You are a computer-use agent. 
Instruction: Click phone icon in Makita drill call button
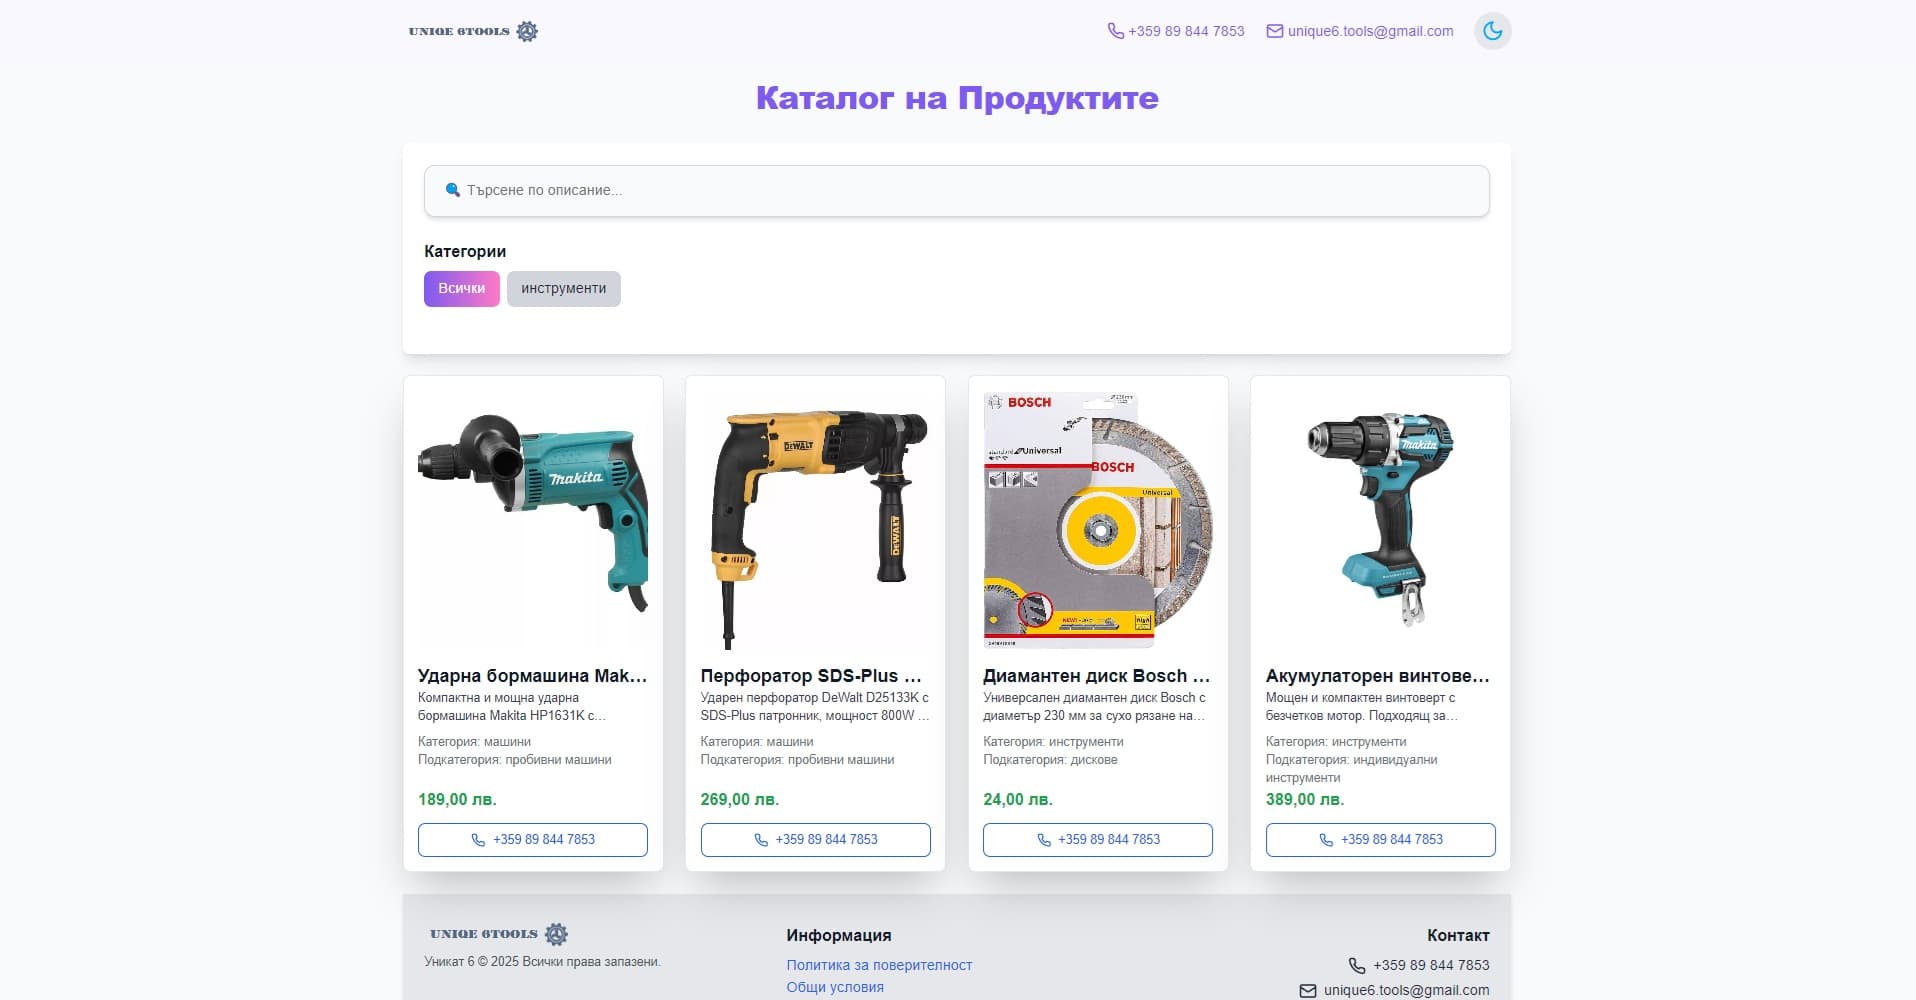coord(478,840)
